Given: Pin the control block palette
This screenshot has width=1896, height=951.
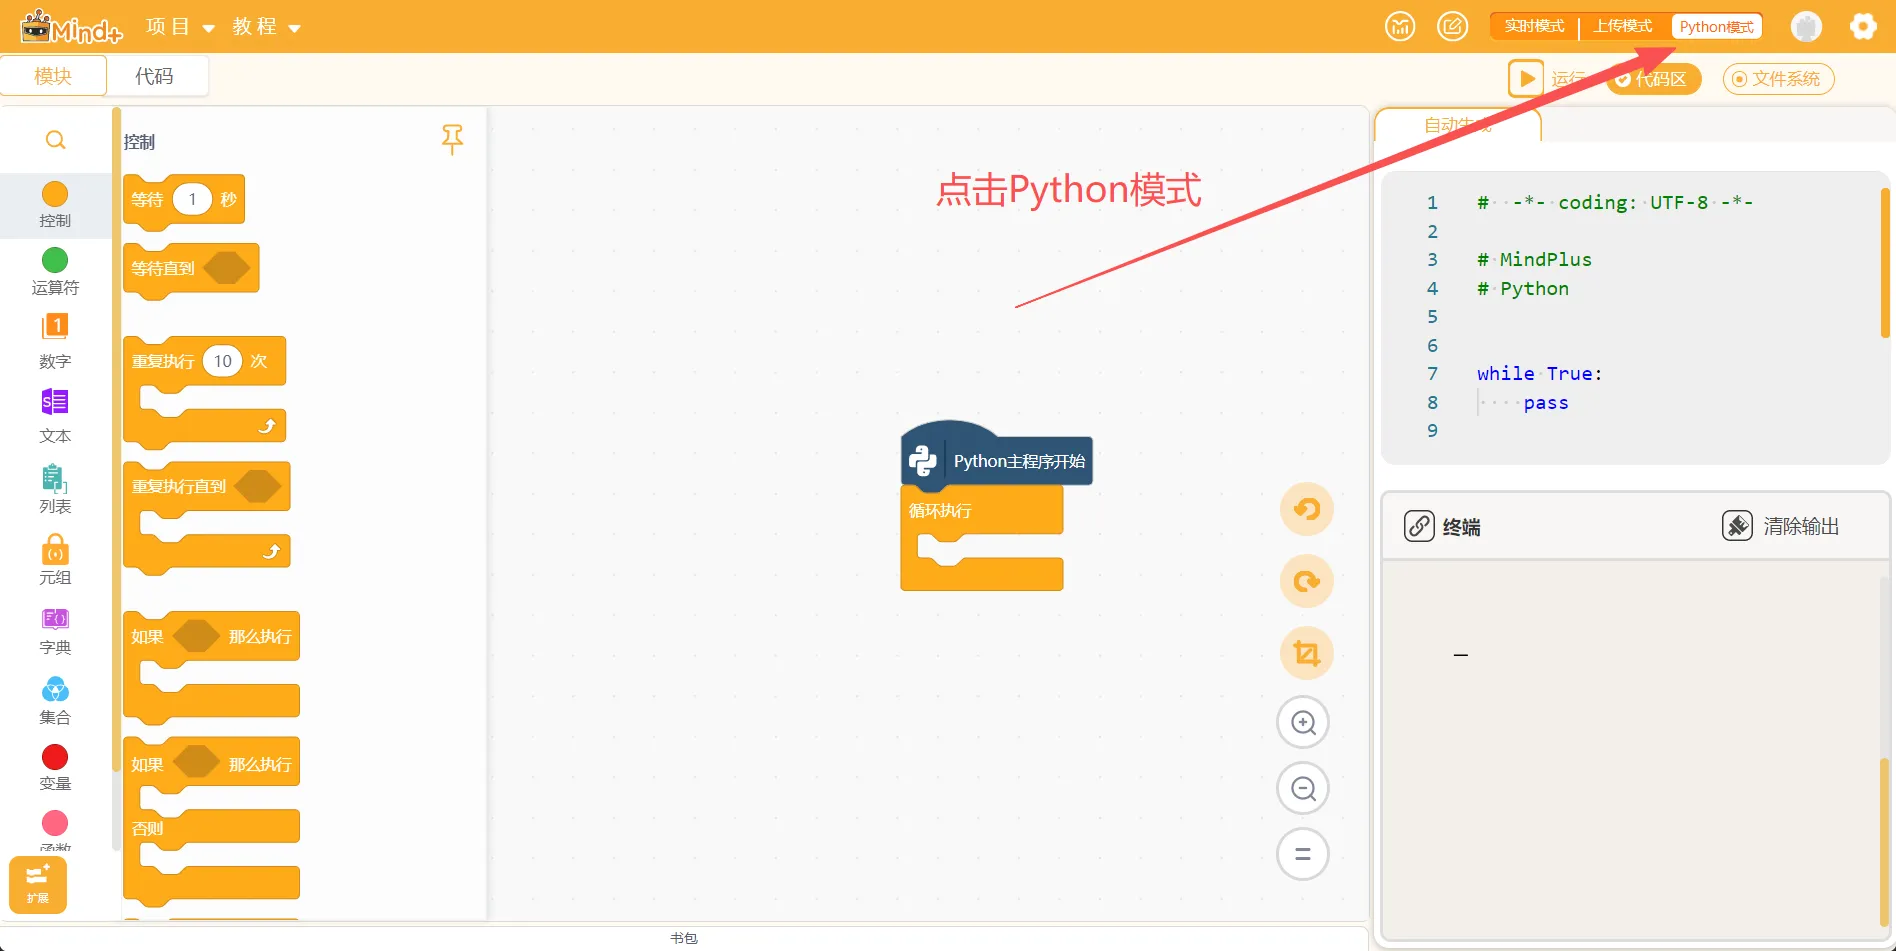Looking at the screenshot, I should [452, 139].
